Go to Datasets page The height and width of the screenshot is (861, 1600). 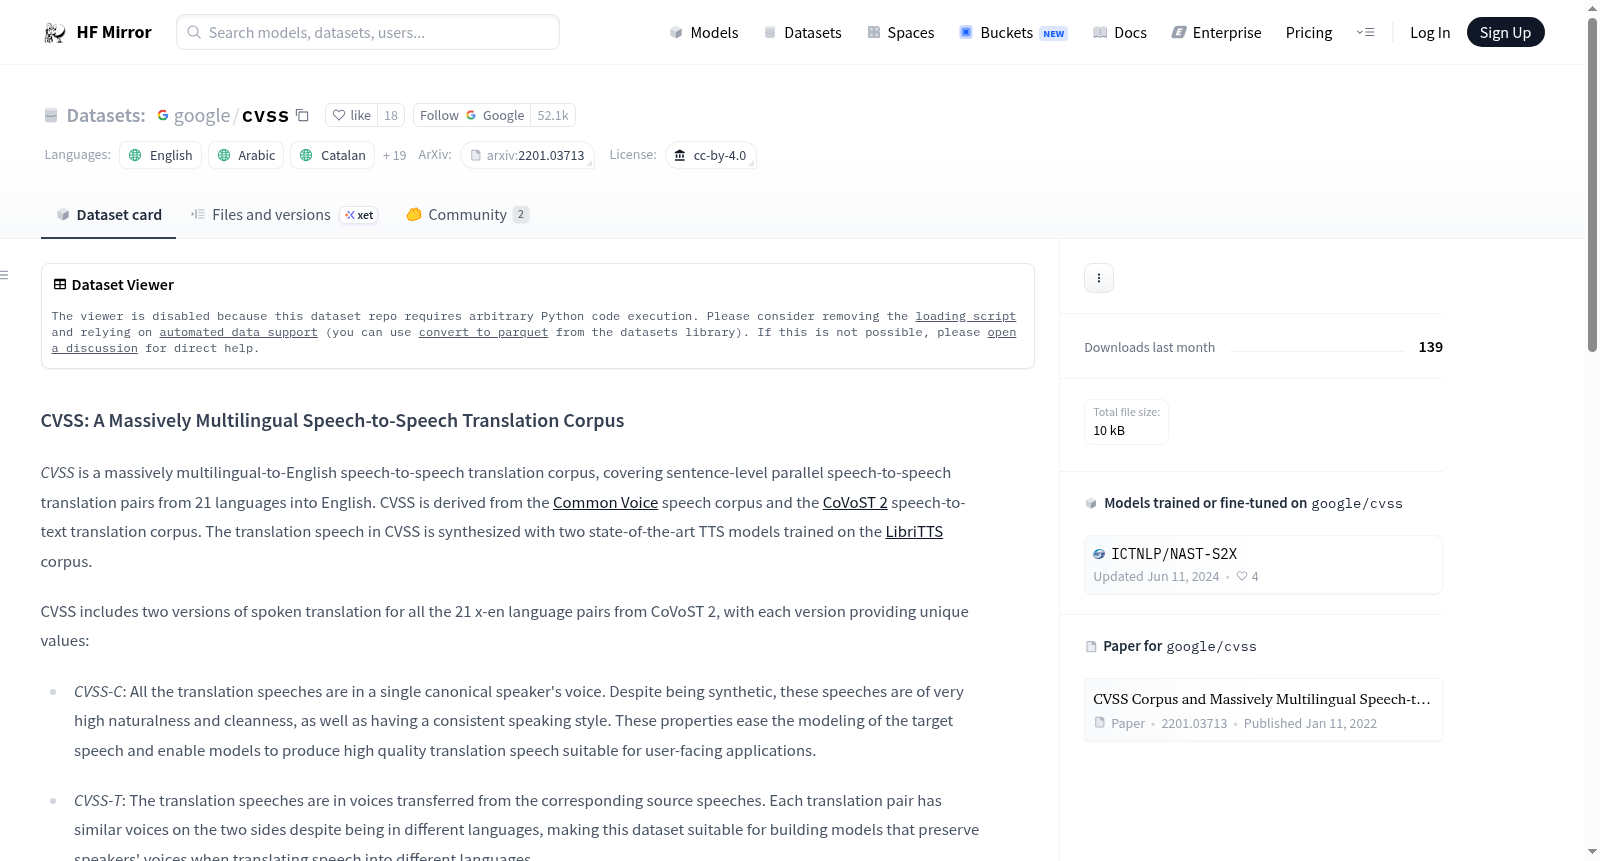click(x=803, y=32)
